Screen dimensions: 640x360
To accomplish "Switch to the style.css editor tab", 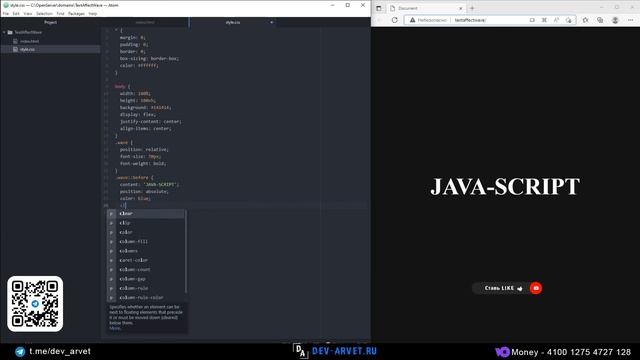I will [x=233, y=22].
